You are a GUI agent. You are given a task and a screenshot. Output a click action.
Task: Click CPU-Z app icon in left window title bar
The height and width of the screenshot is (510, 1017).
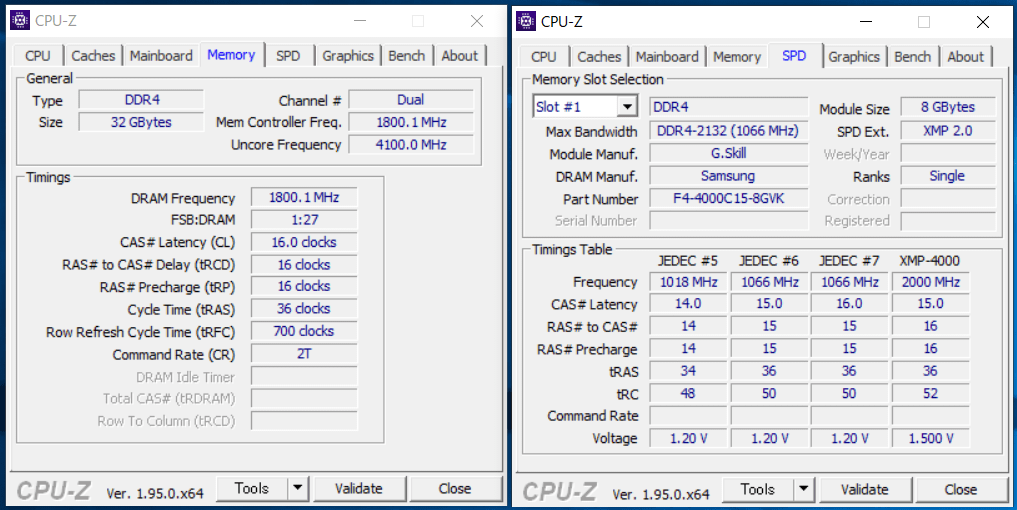[x=20, y=21]
